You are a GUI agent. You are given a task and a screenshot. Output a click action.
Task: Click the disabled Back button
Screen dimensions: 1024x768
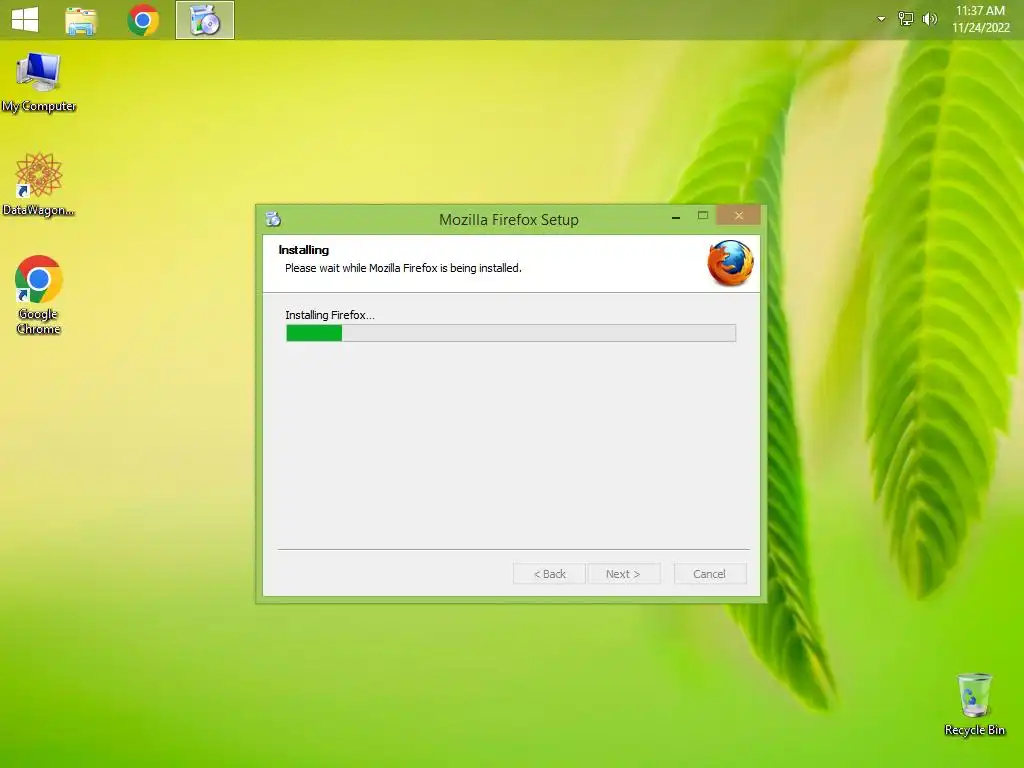549,574
